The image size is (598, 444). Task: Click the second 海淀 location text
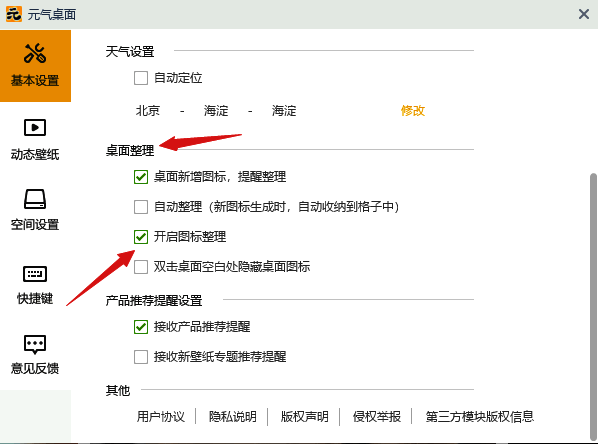point(284,111)
